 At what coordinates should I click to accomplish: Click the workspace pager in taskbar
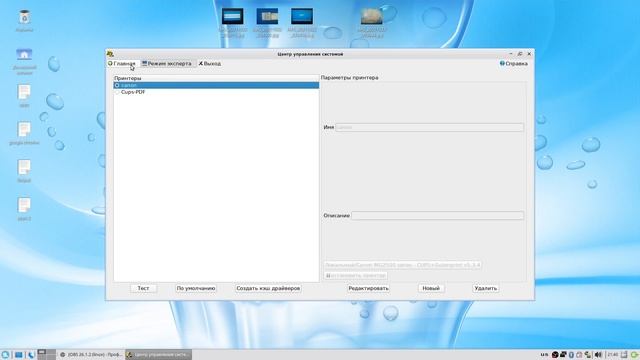coord(47,355)
